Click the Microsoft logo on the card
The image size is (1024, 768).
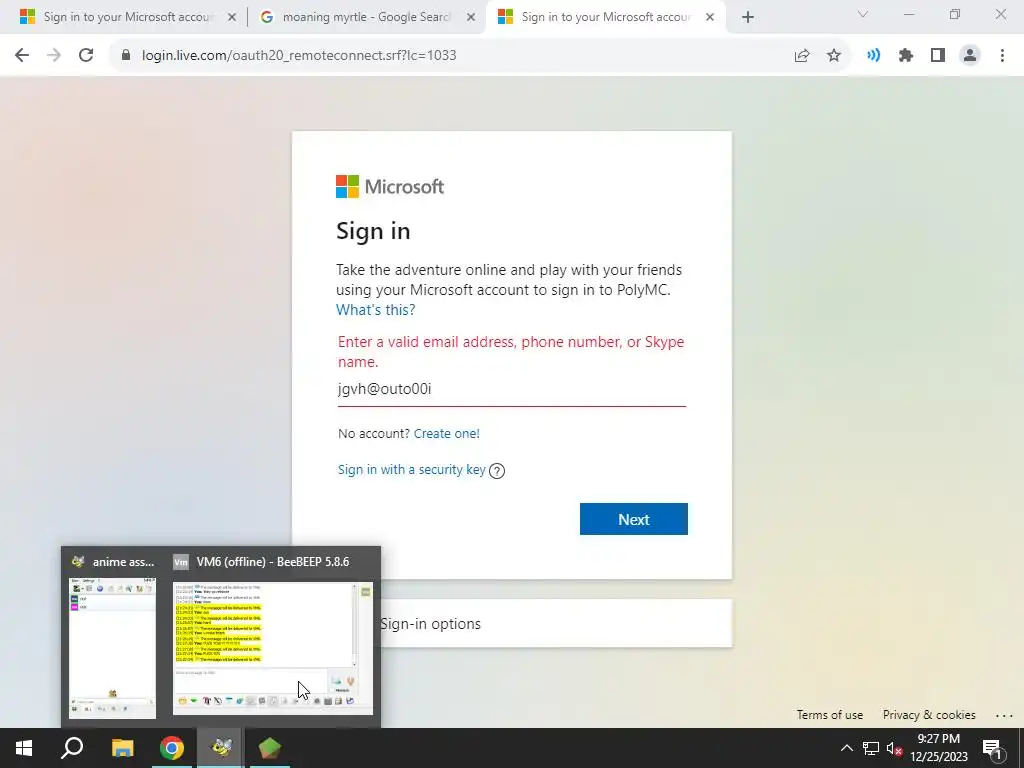click(390, 187)
